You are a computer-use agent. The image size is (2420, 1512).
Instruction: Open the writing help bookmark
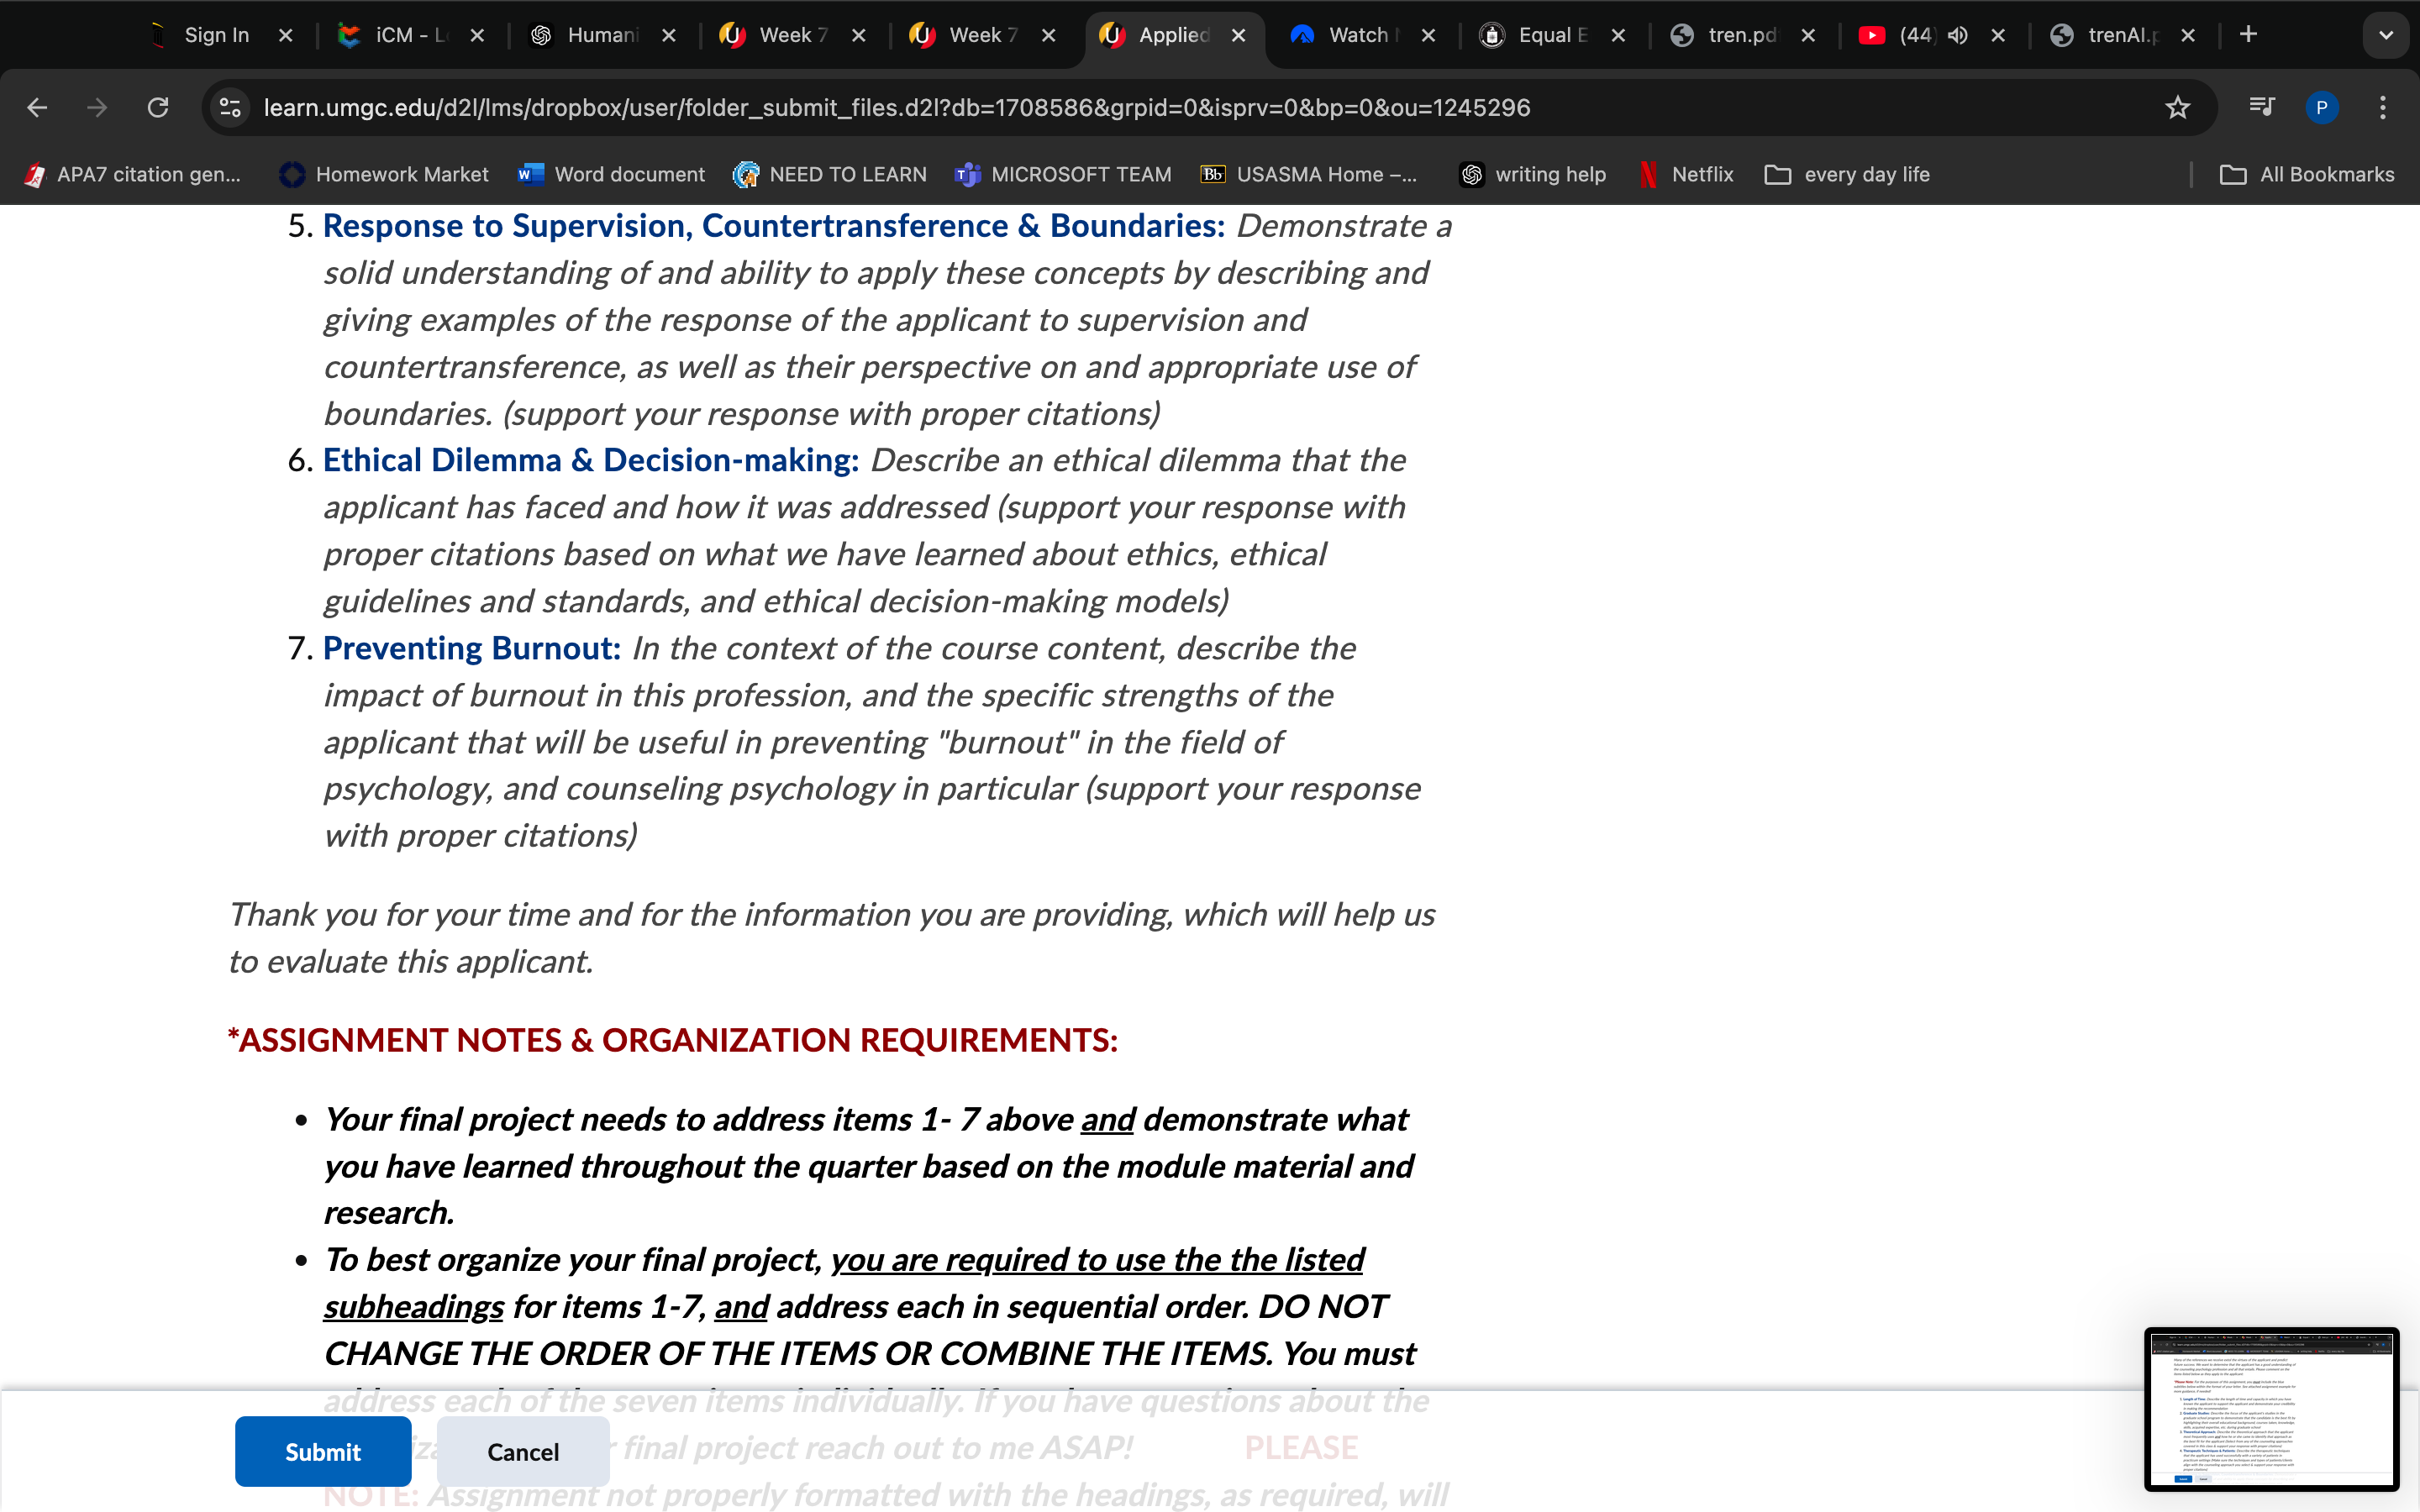pyautogui.click(x=1533, y=175)
